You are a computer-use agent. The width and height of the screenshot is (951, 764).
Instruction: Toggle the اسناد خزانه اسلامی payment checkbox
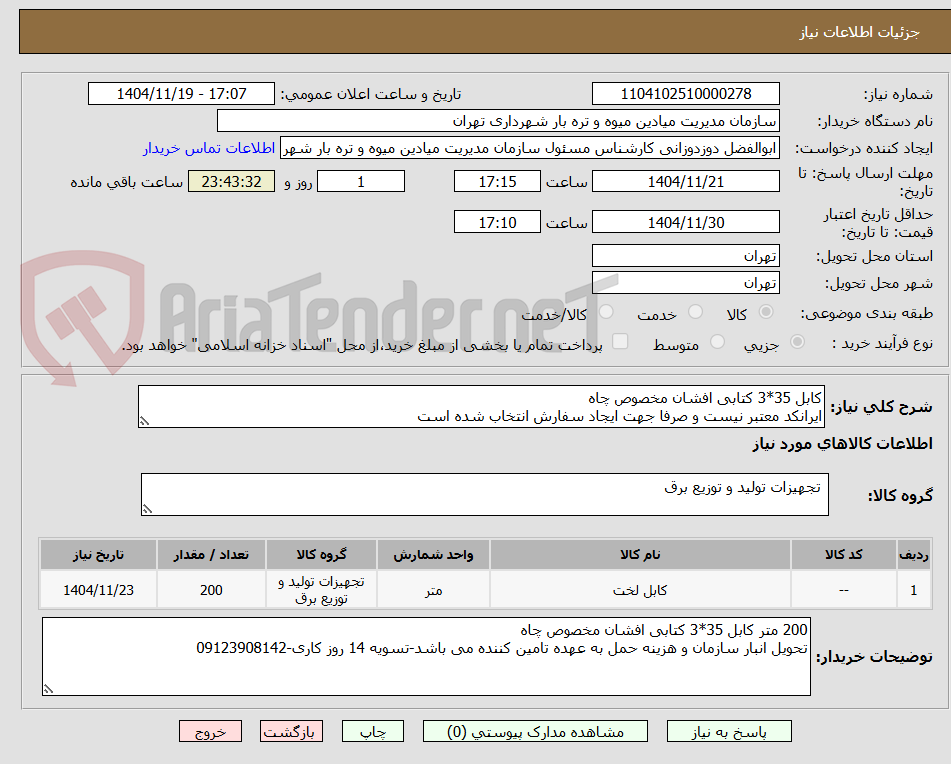620,341
